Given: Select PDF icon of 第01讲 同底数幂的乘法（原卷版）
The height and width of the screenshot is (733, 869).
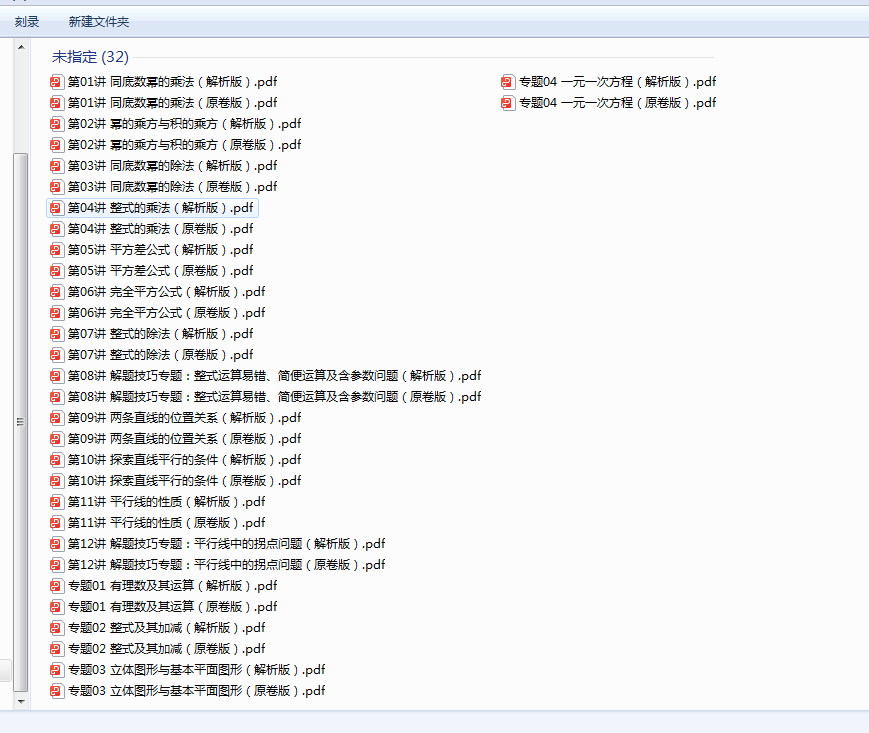Looking at the screenshot, I should 57,103.
